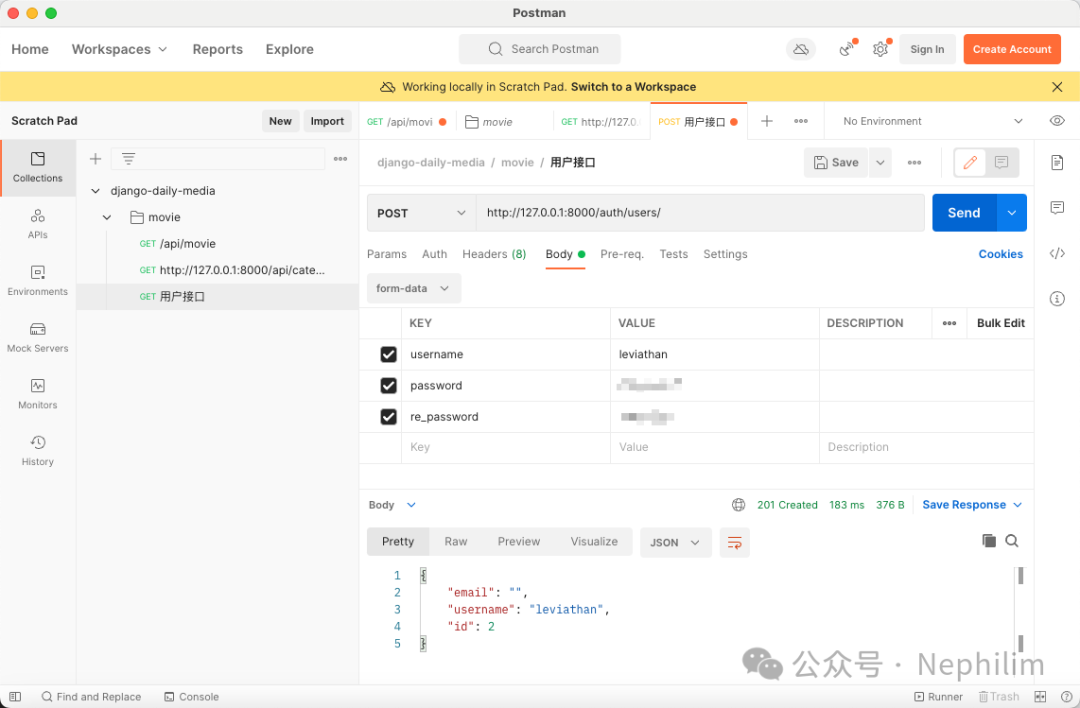1080x708 pixels.
Task: Collapse the django-daily-media collection
Action: [96, 191]
